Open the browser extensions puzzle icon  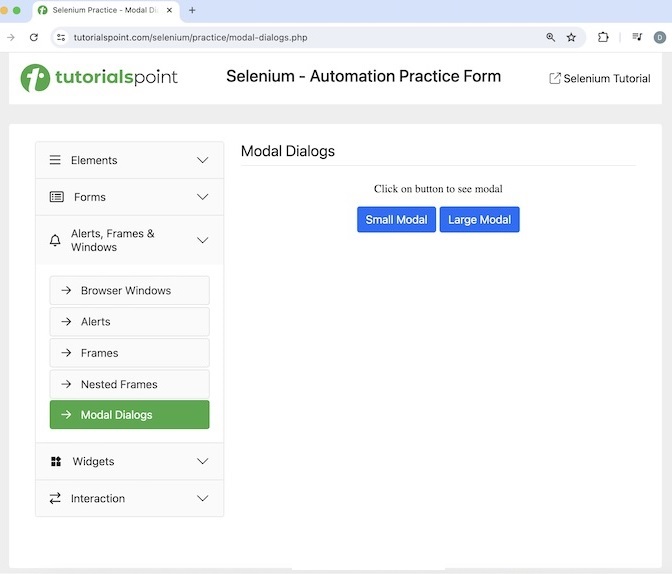click(x=603, y=37)
